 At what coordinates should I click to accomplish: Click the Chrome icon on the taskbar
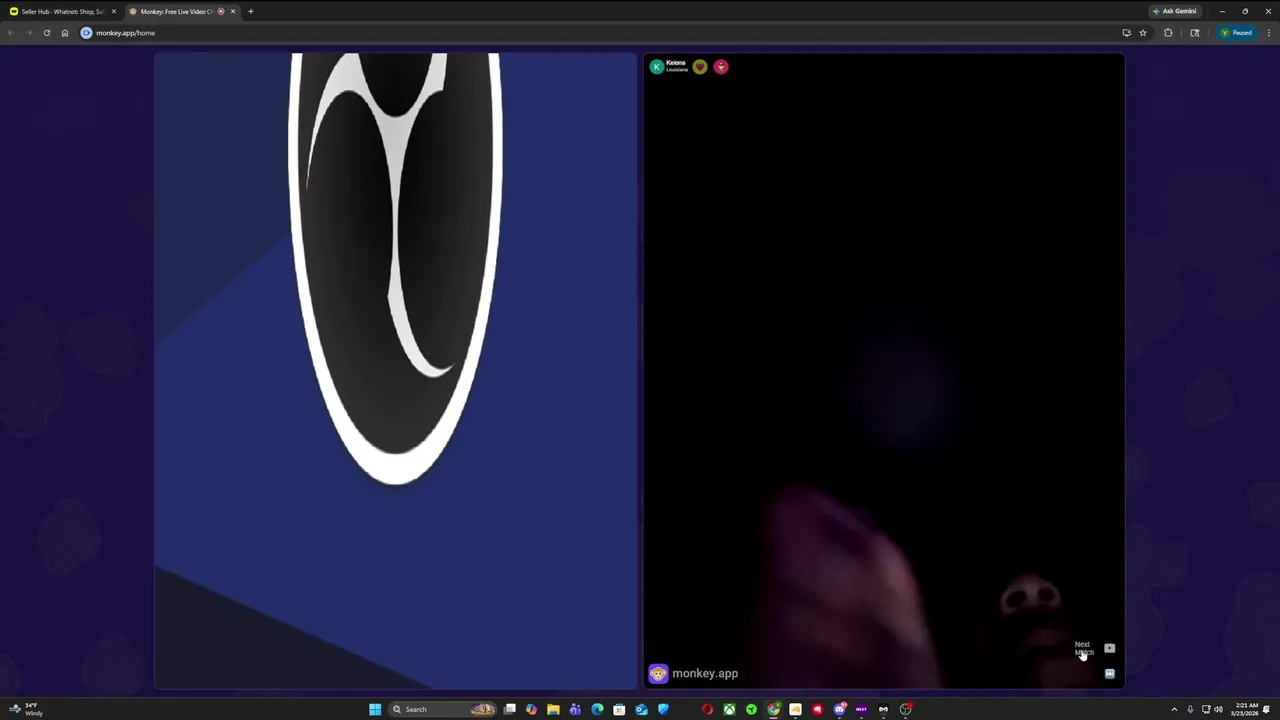tap(773, 709)
